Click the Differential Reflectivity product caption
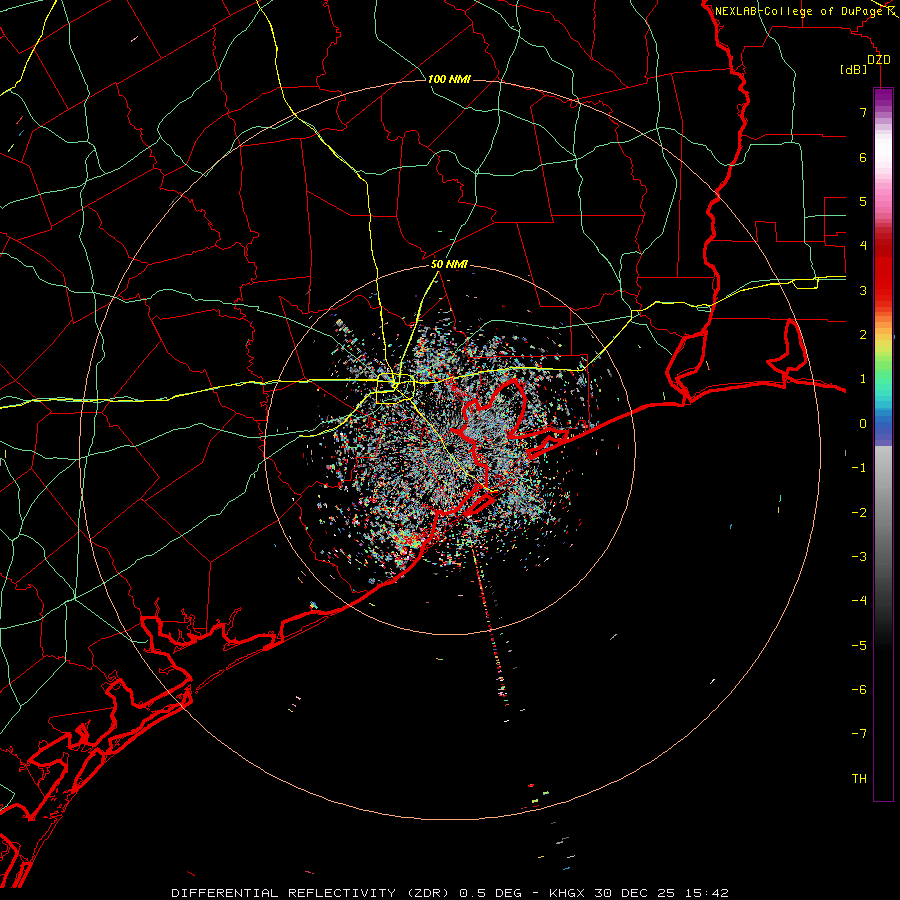 [449, 893]
